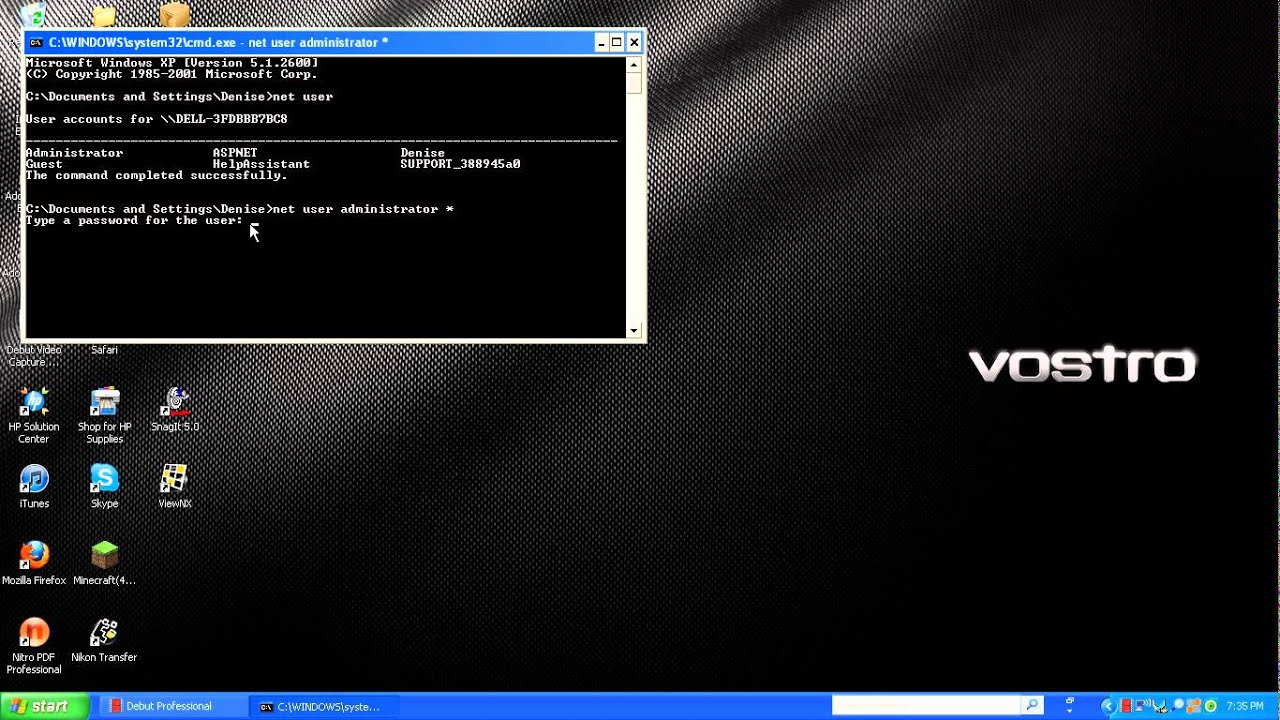Click the command prompt scroll-down arrow
1280x720 pixels.
[x=634, y=330]
